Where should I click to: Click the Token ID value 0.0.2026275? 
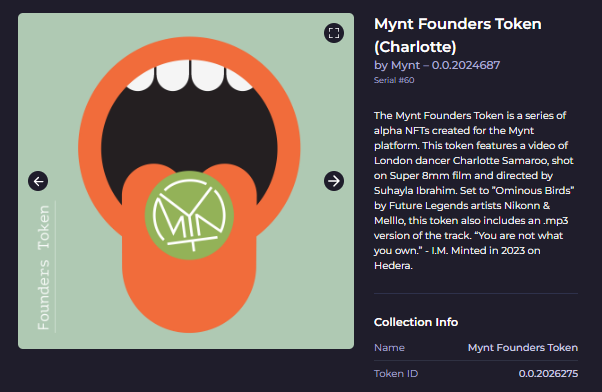click(x=548, y=374)
